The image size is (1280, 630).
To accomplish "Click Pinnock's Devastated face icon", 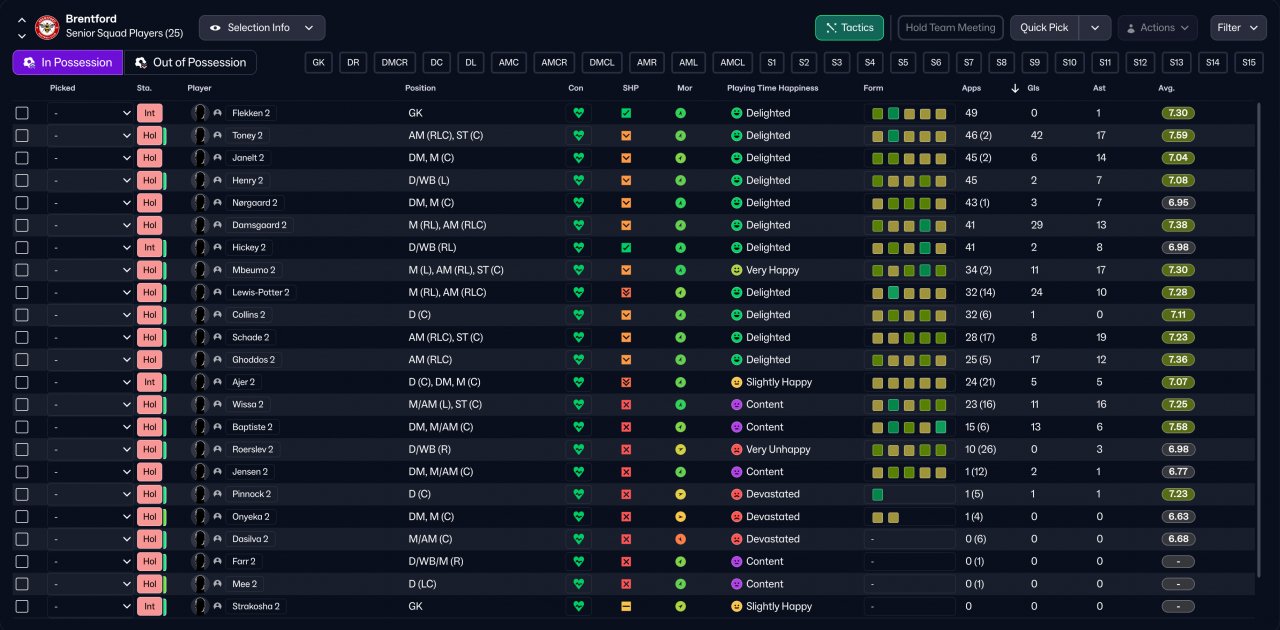I will pos(736,494).
